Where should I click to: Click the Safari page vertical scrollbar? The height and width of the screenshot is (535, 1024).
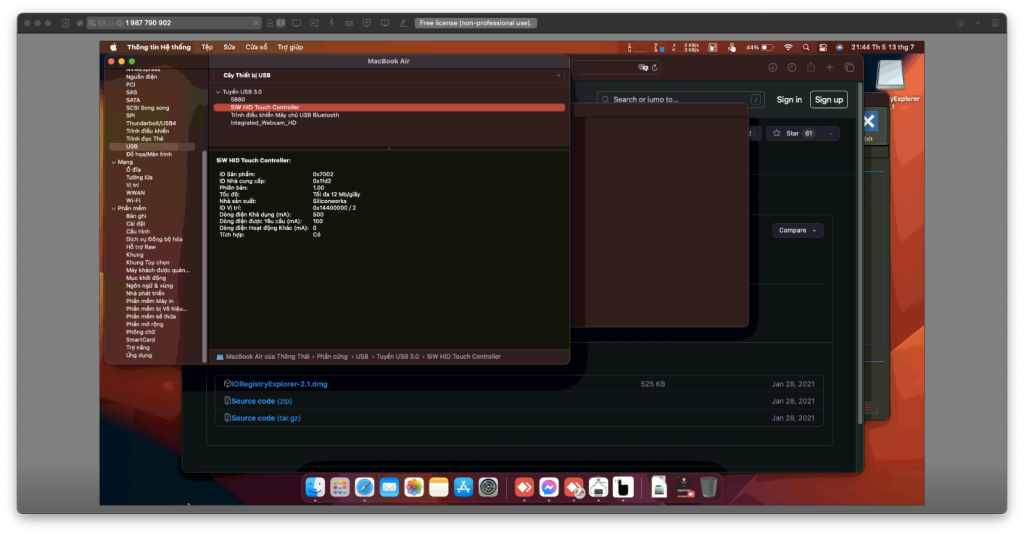pyautogui.click(x=859, y=255)
